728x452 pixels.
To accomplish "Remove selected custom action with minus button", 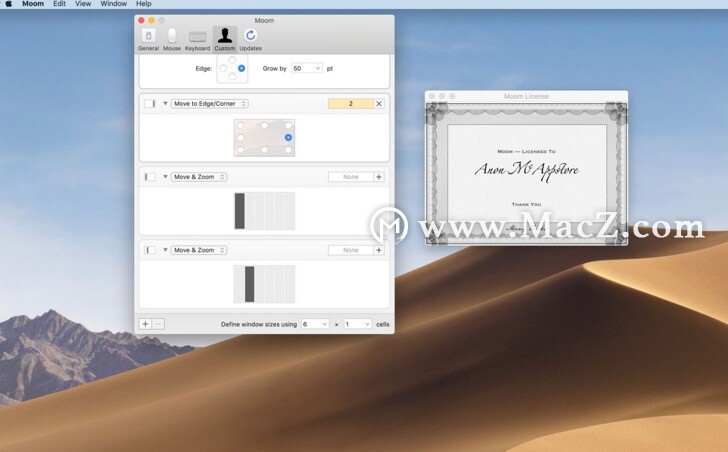I will click(x=158, y=324).
